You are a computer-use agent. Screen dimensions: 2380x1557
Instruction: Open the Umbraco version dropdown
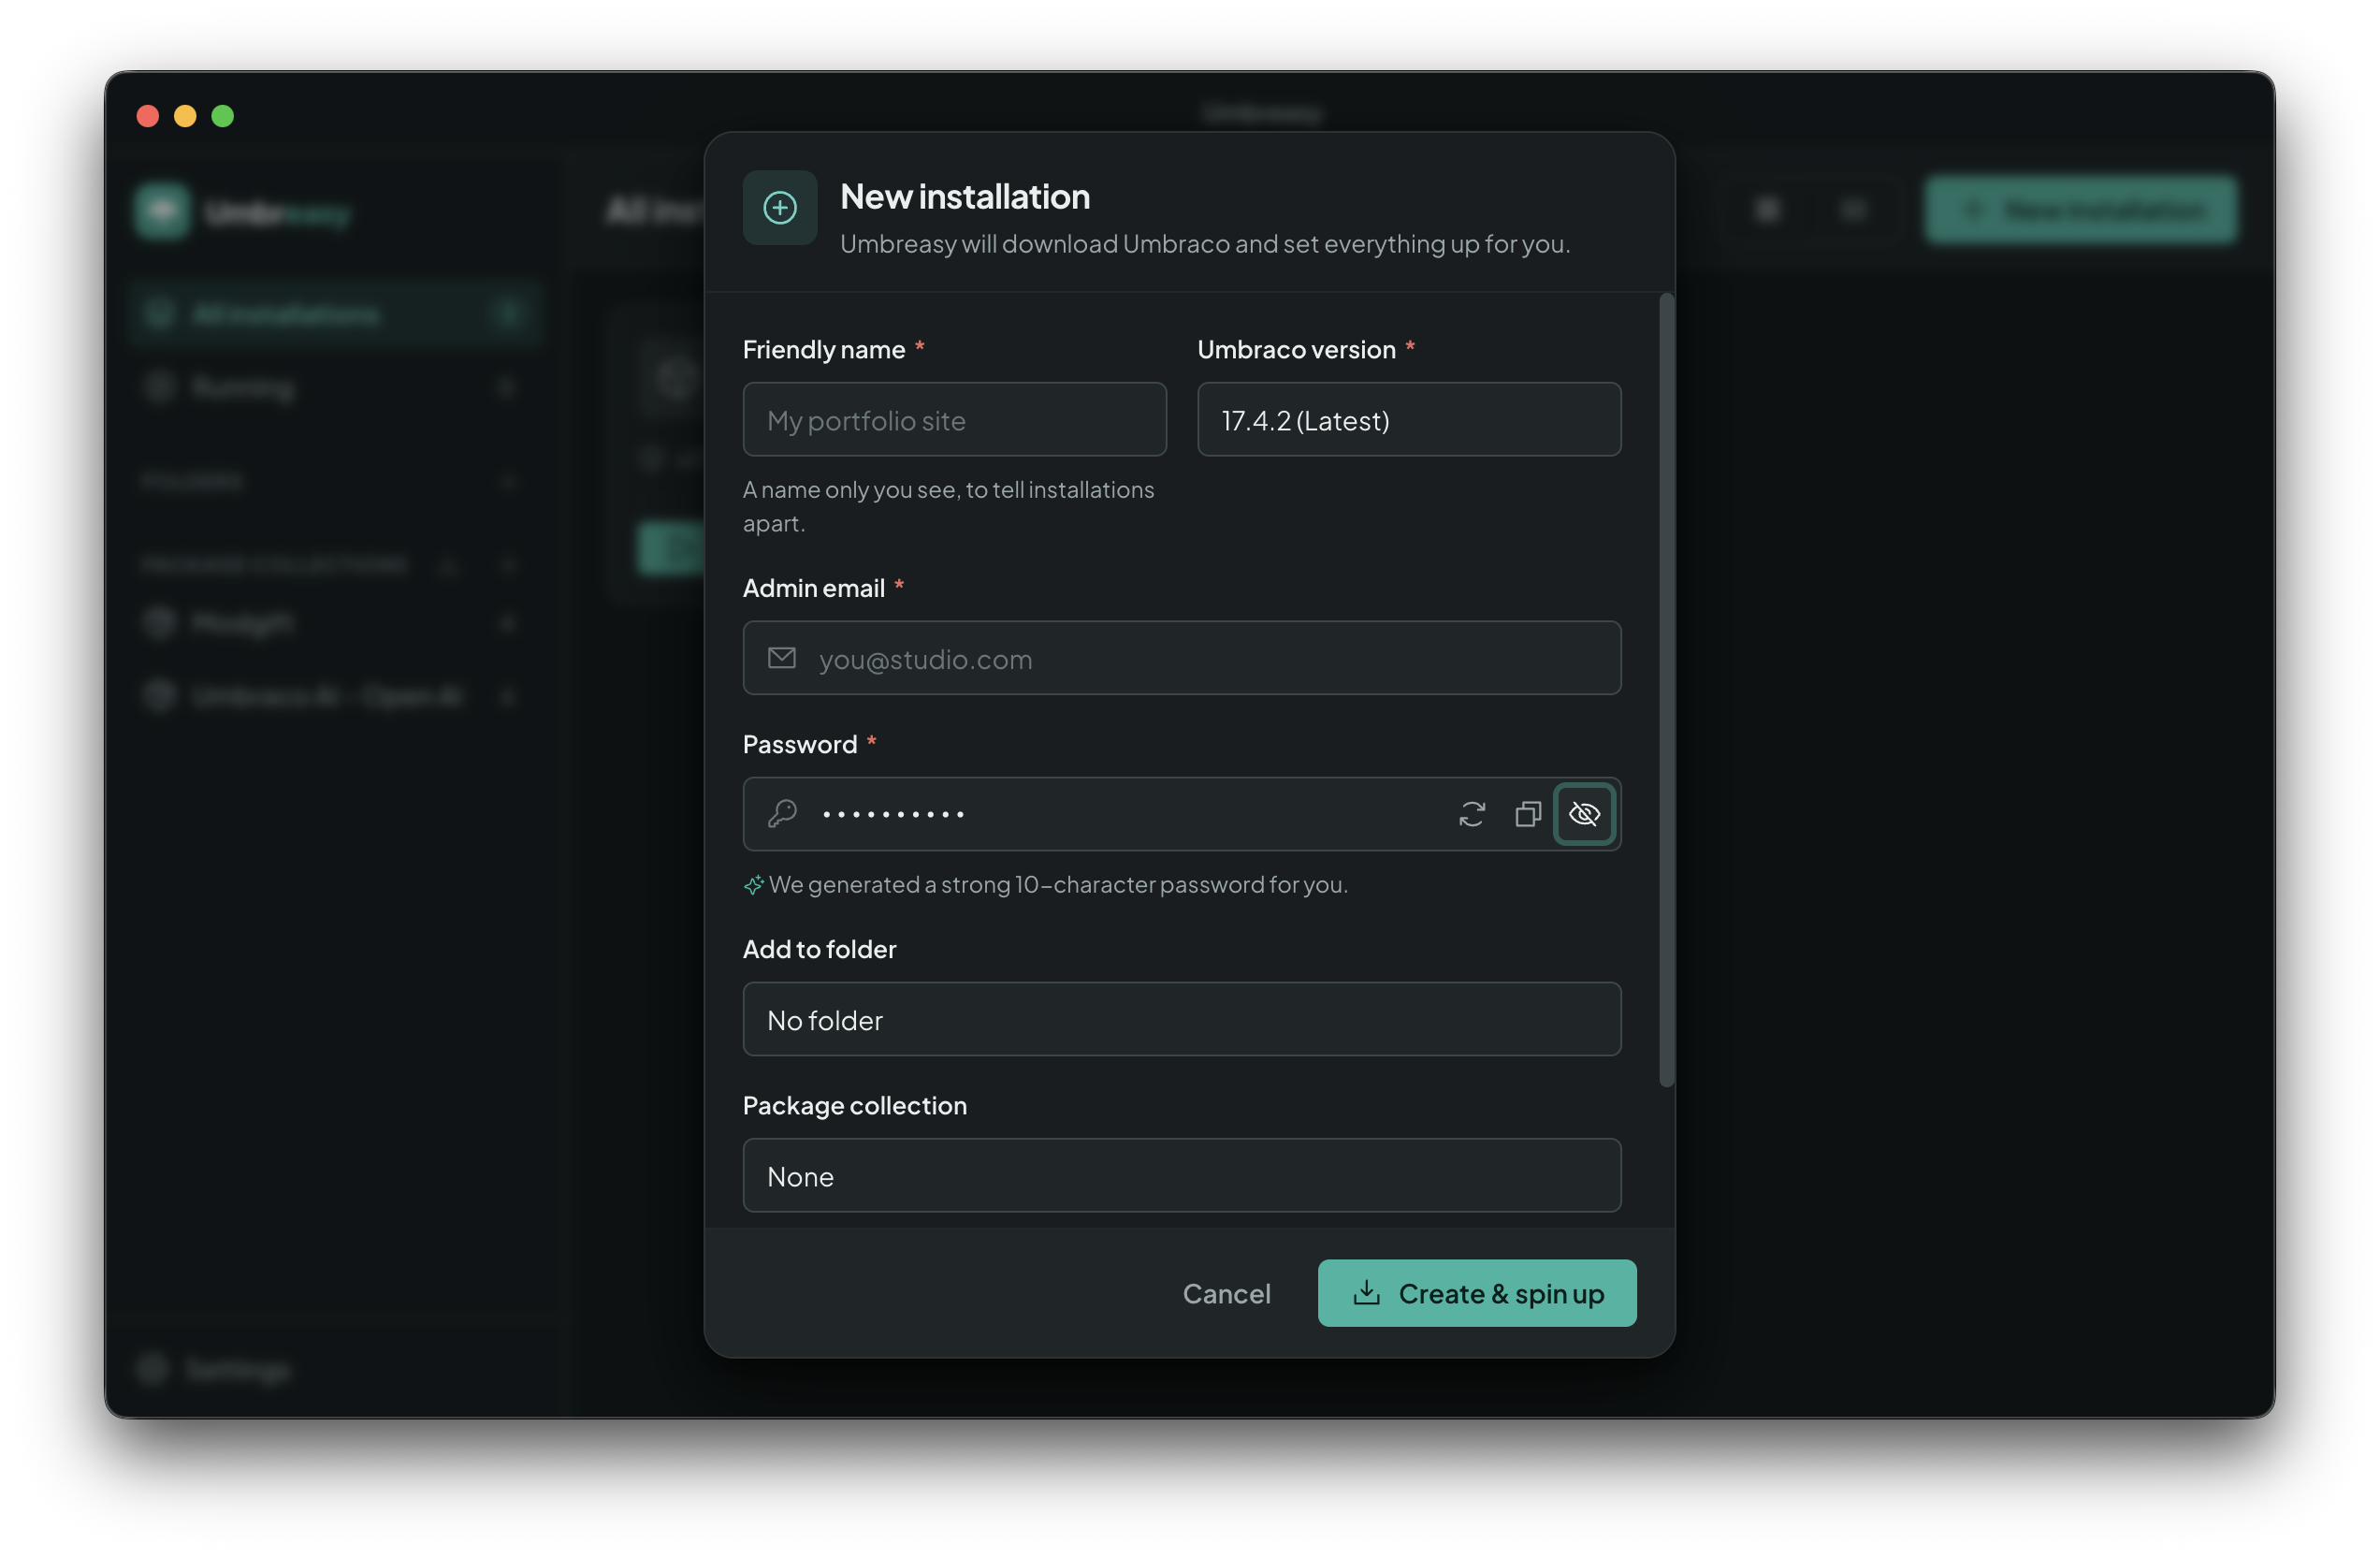[1408, 419]
